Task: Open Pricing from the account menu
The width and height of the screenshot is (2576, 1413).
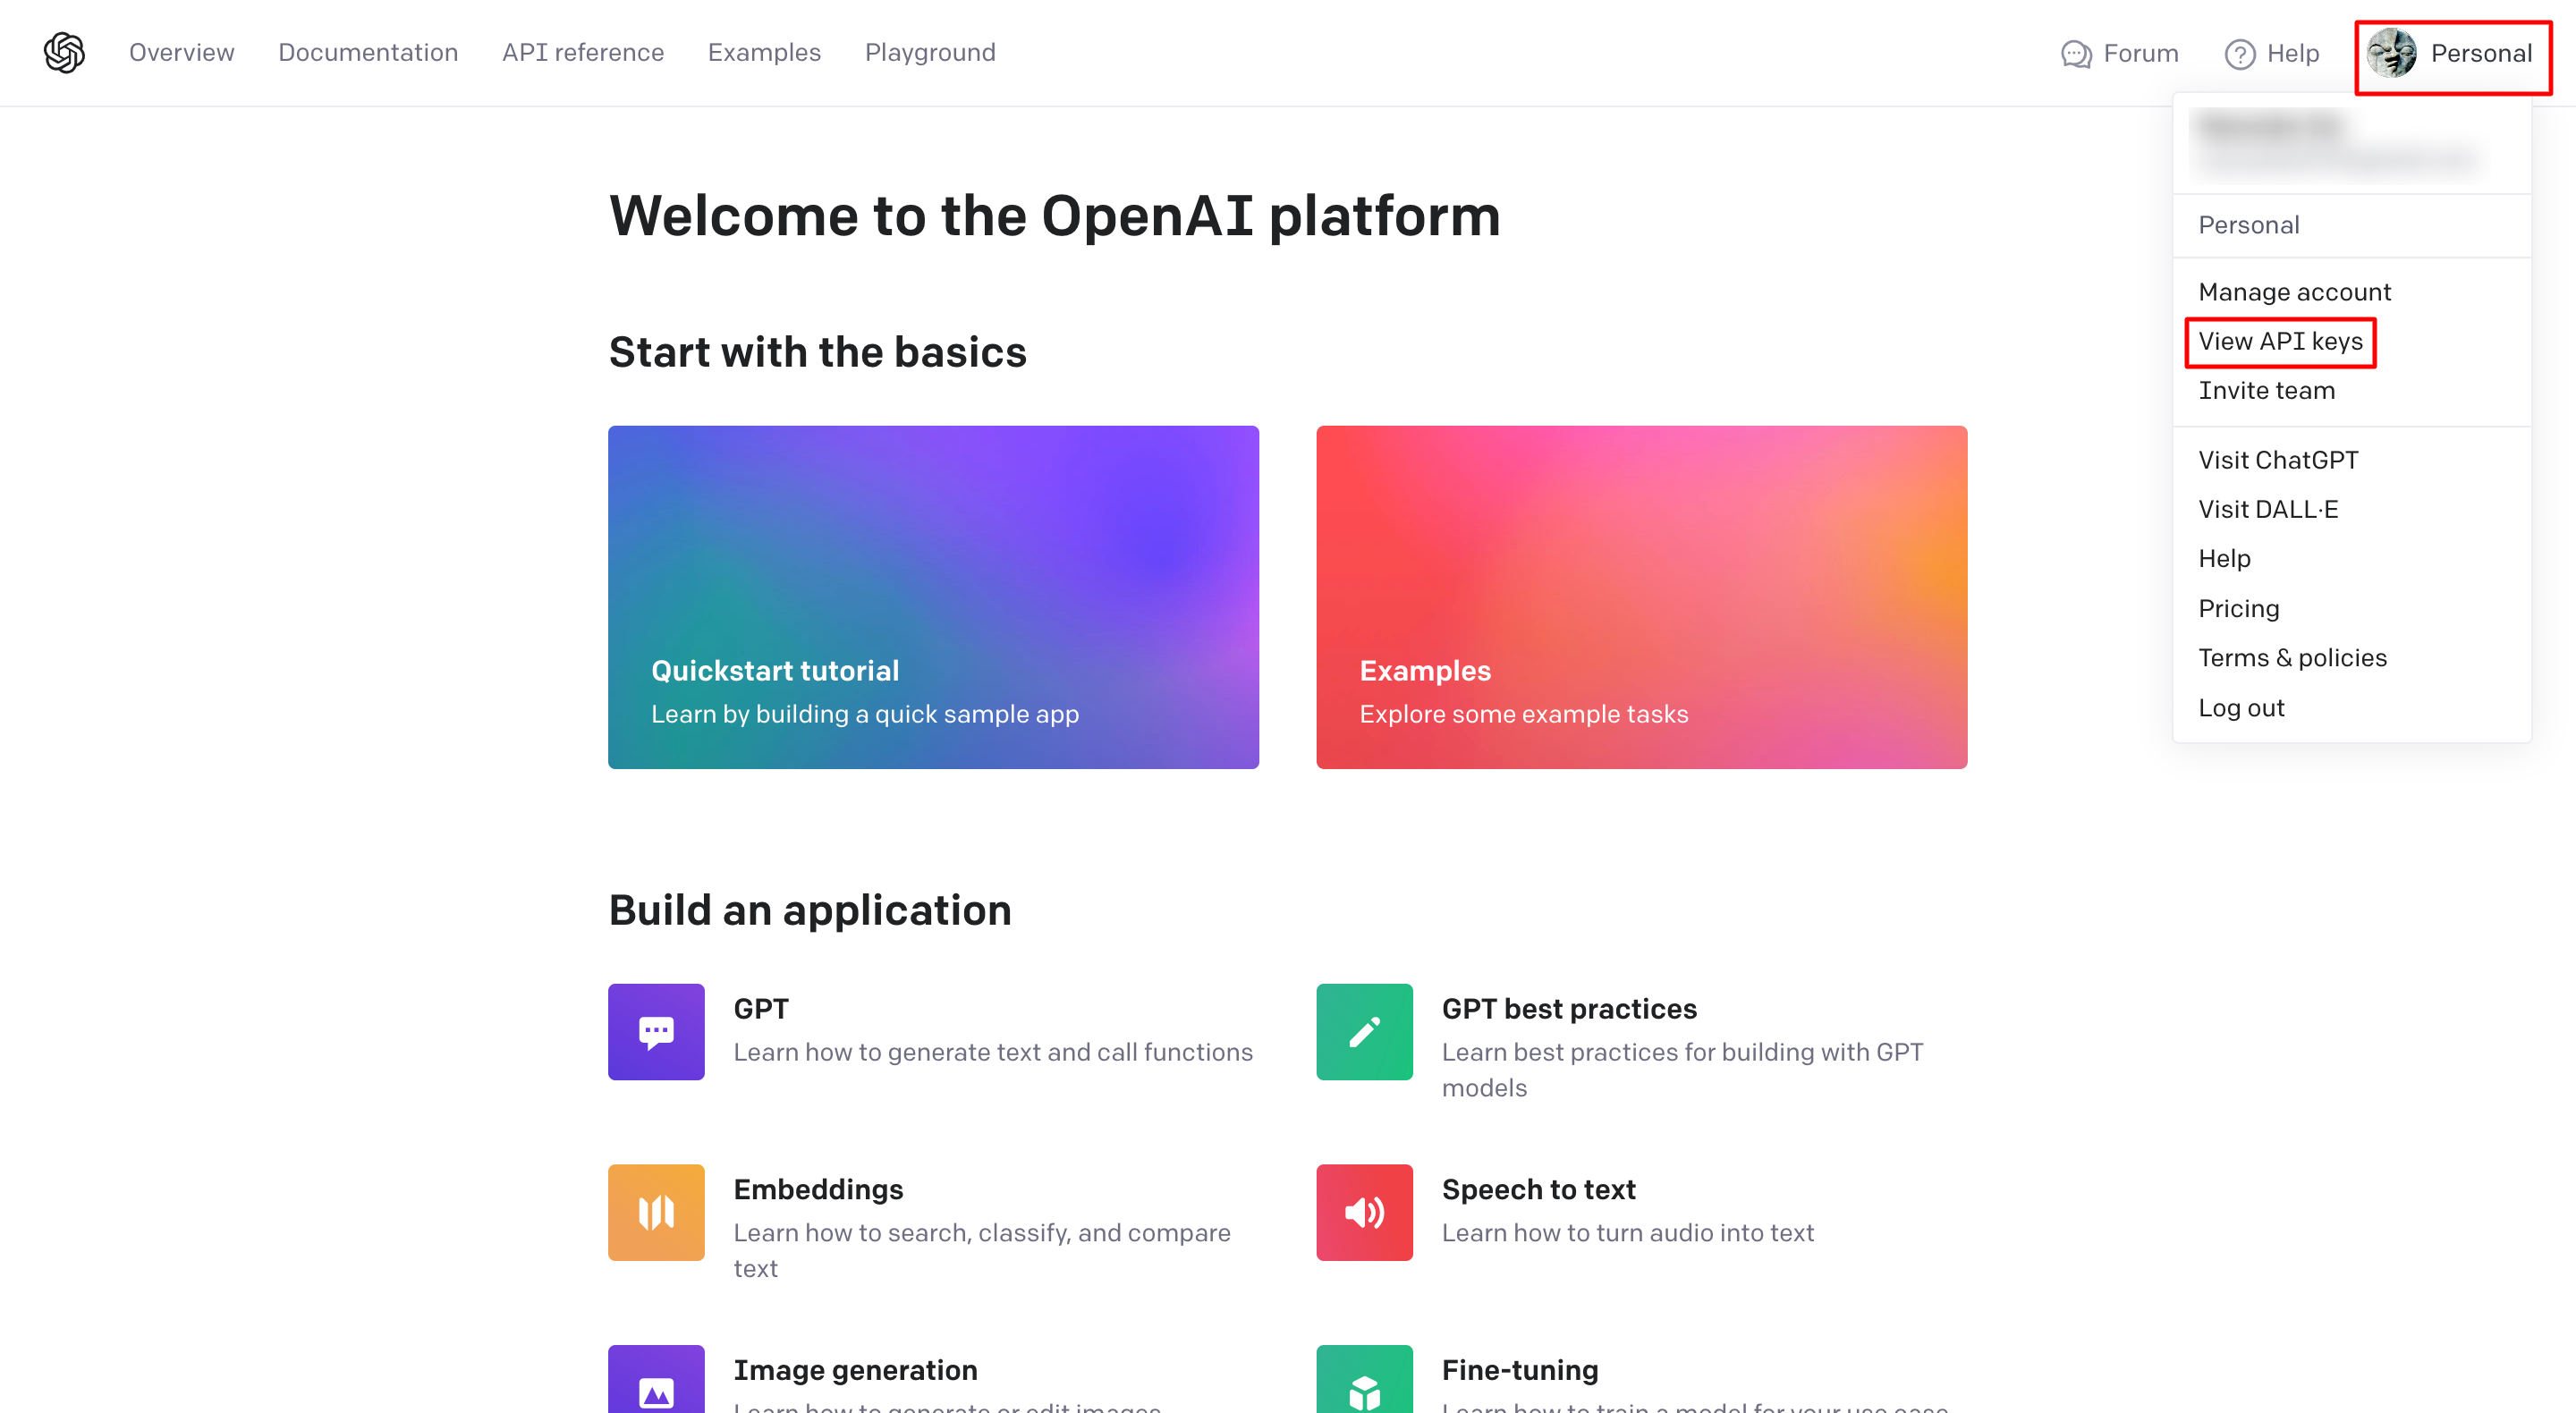Action: (2238, 609)
